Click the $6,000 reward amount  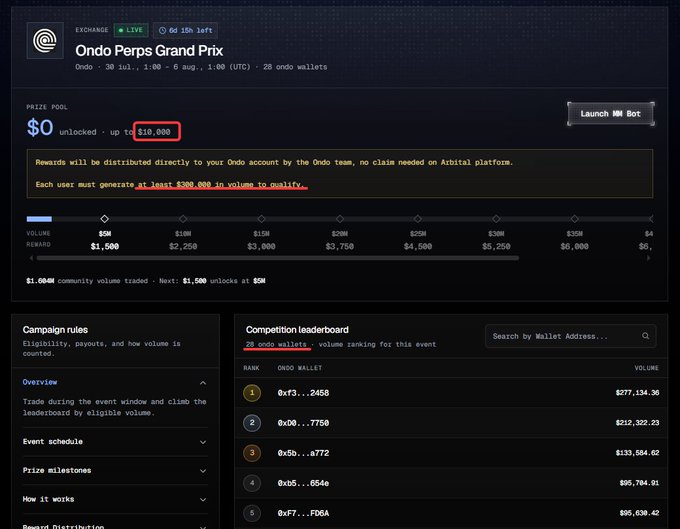point(575,246)
